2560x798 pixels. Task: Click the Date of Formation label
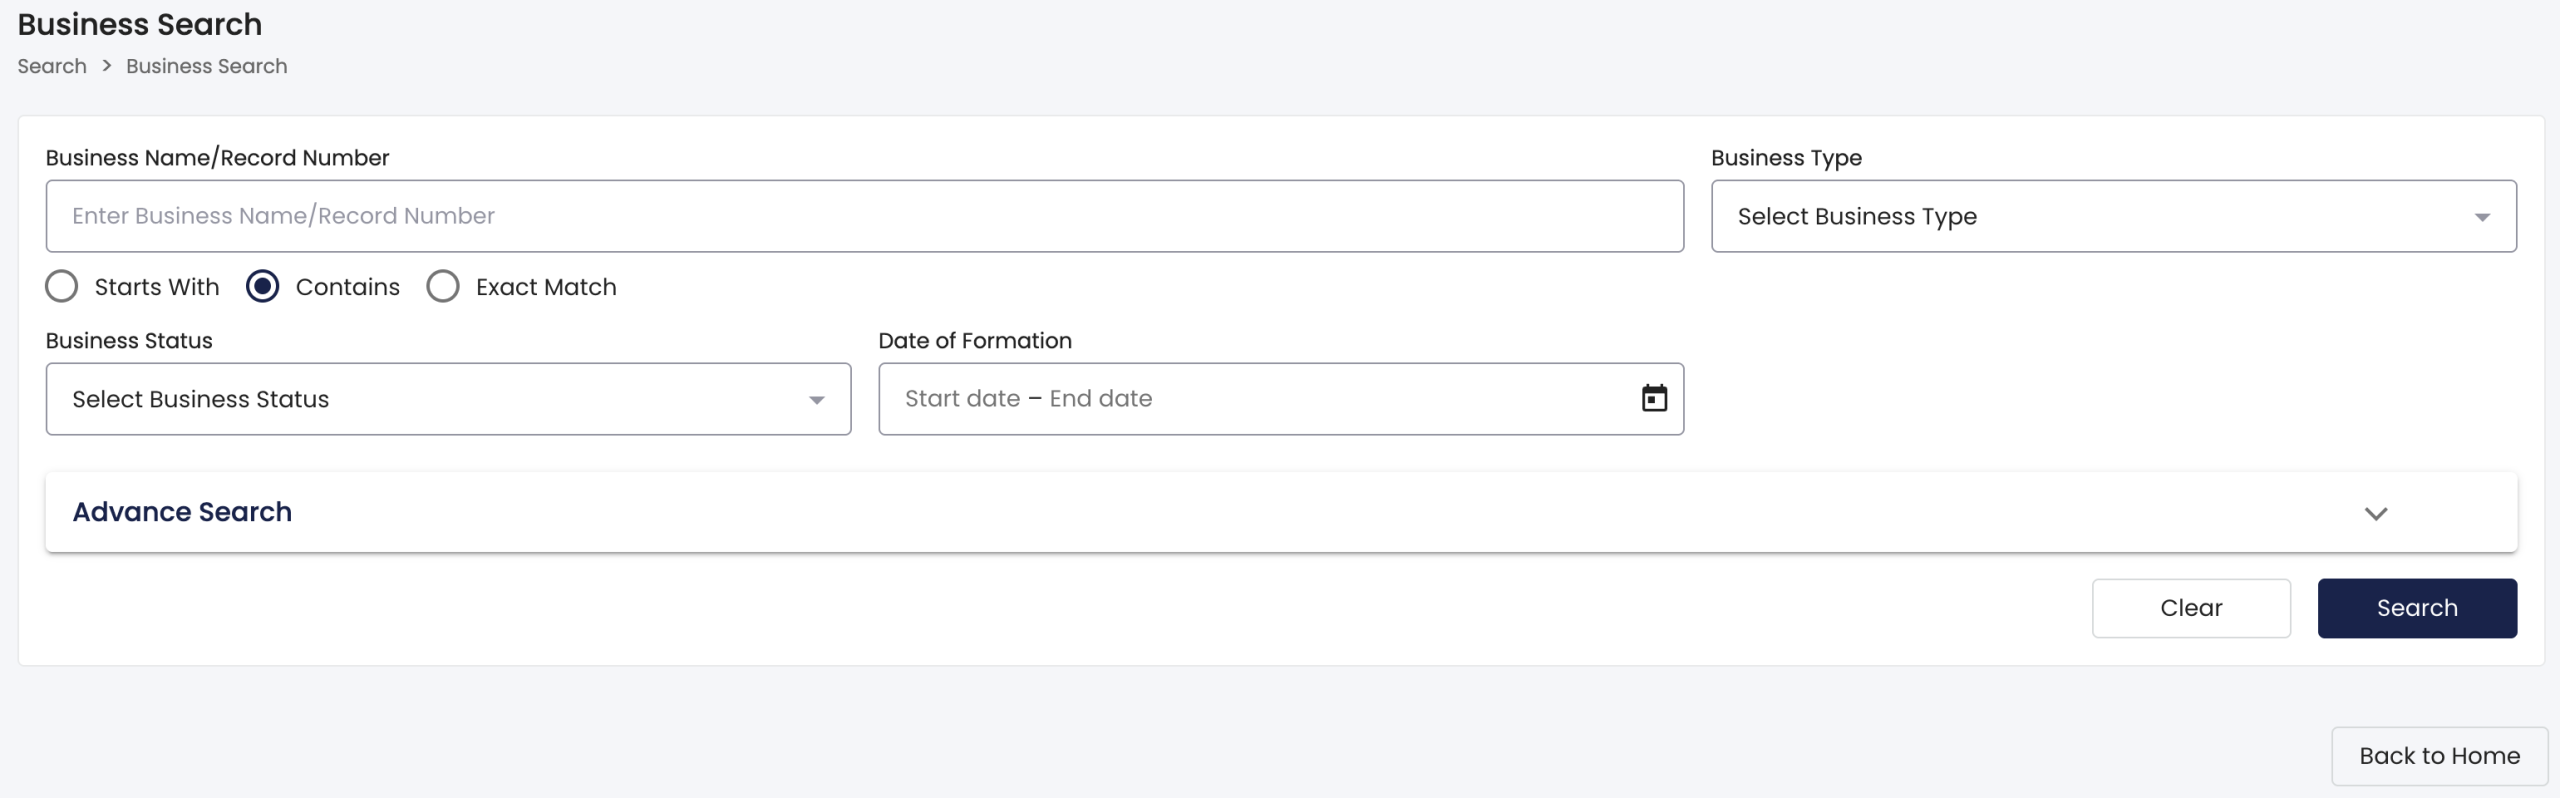pyautogui.click(x=974, y=341)
